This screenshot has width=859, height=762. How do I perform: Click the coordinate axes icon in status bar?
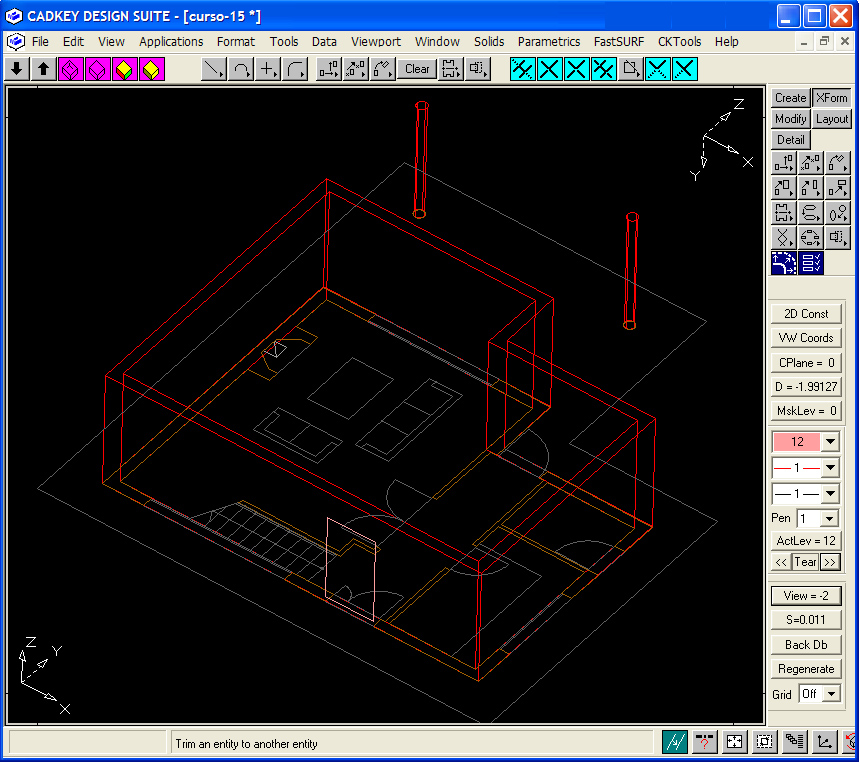click(824, 742)
